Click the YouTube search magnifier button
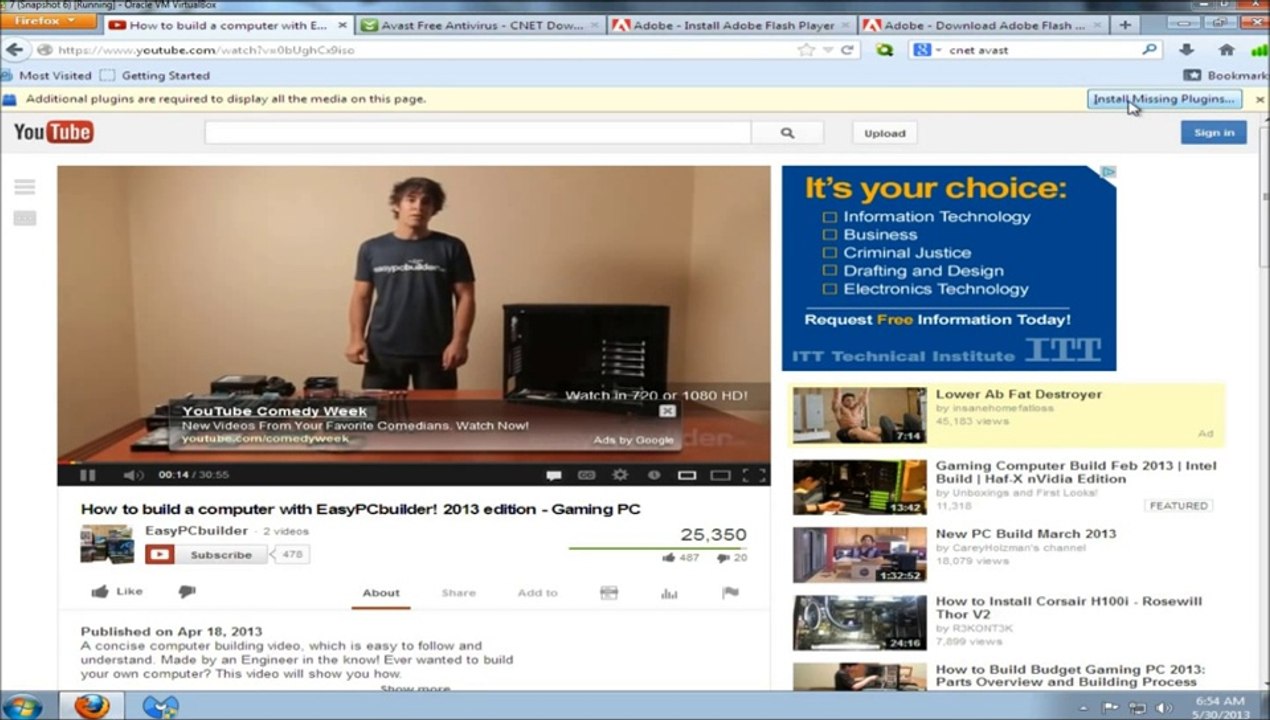This screenshot has width=1270, height=720. click(x=787, y=132)
